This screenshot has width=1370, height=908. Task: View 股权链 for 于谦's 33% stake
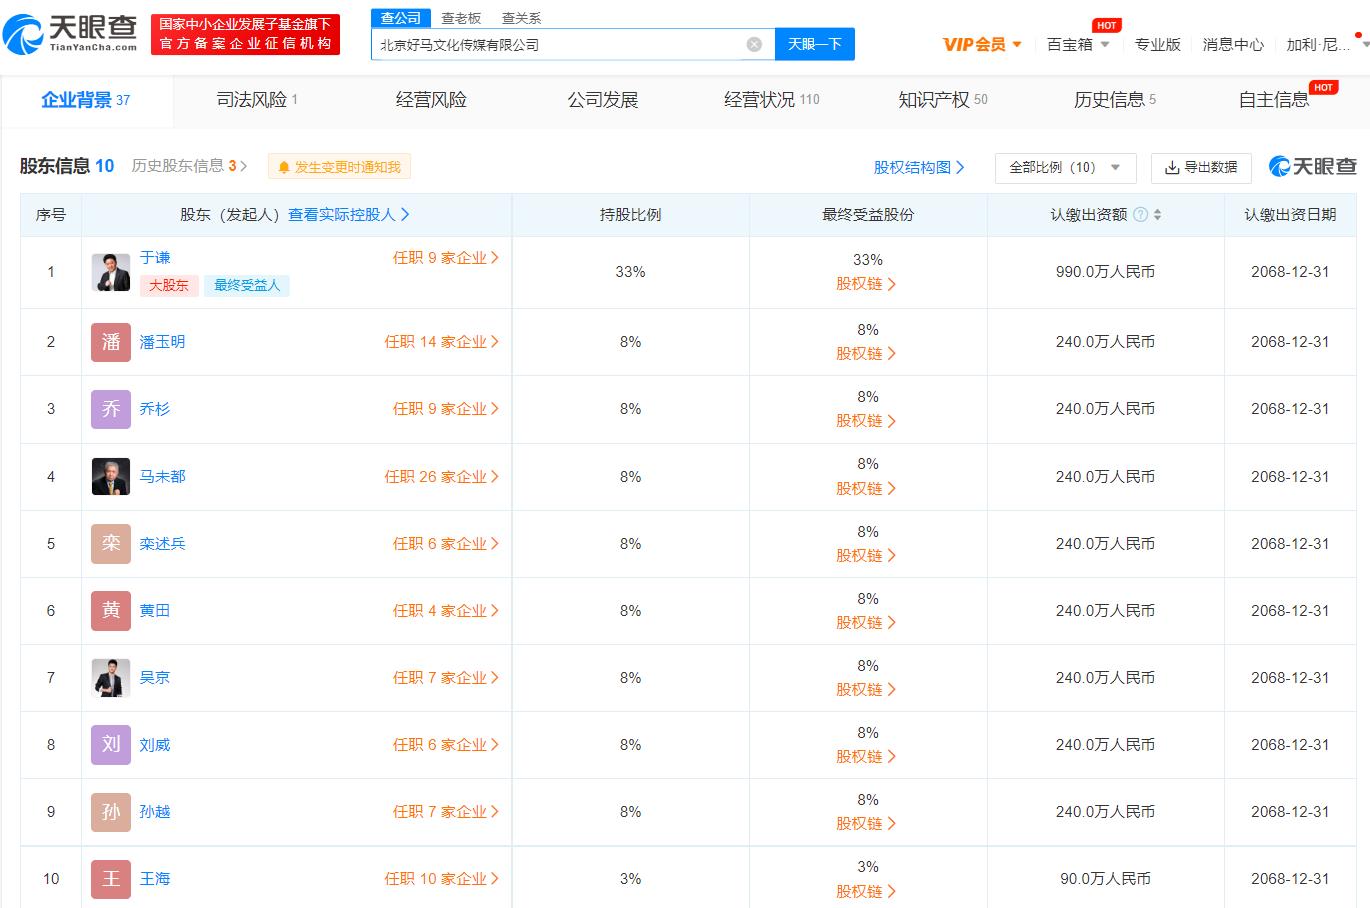(x=867, y=284)
